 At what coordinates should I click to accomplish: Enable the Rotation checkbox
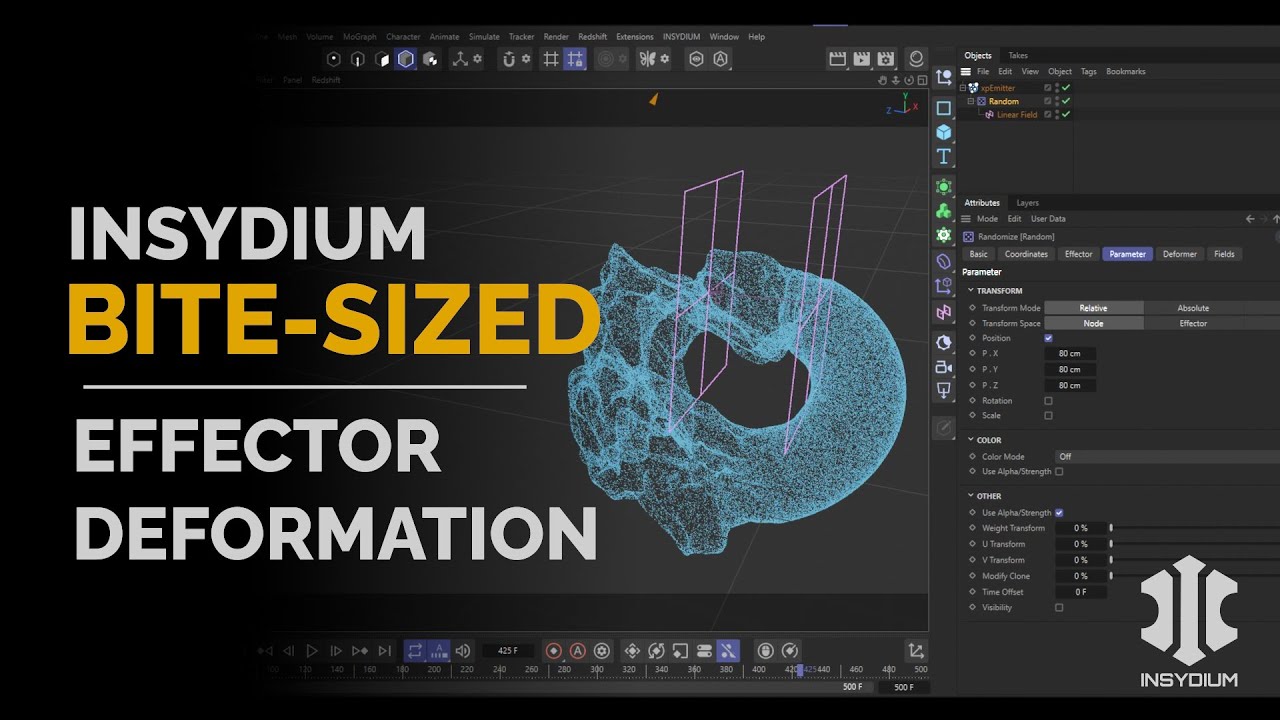pos(1048,401)
